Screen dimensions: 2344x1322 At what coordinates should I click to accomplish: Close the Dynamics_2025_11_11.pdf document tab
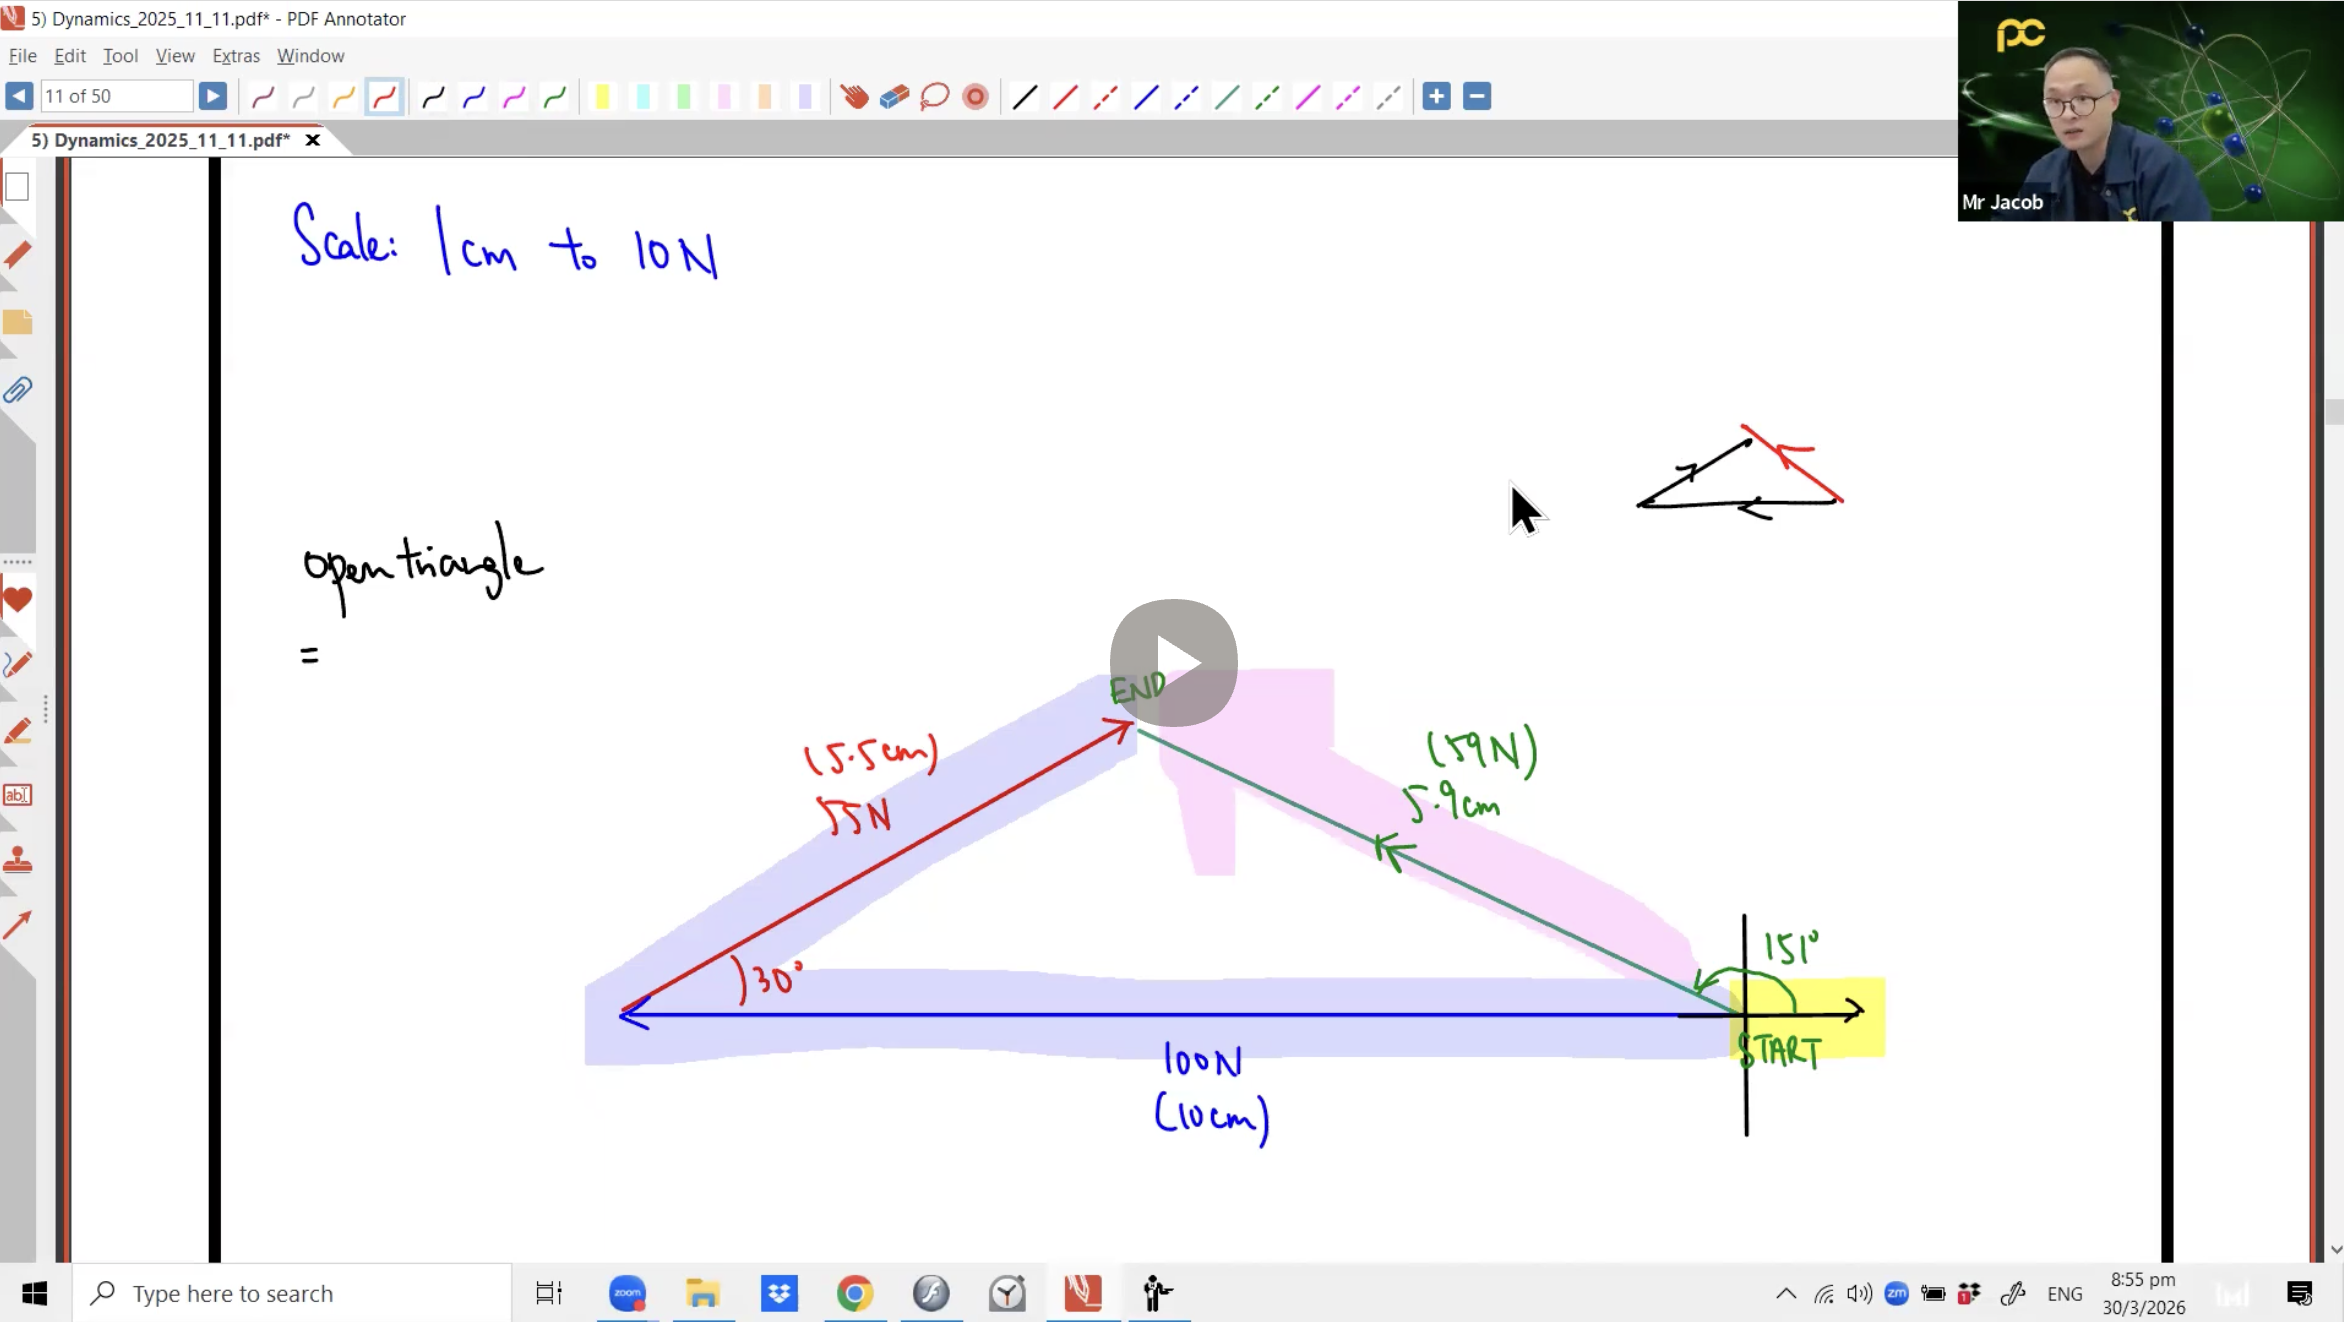tap(313, 140)
